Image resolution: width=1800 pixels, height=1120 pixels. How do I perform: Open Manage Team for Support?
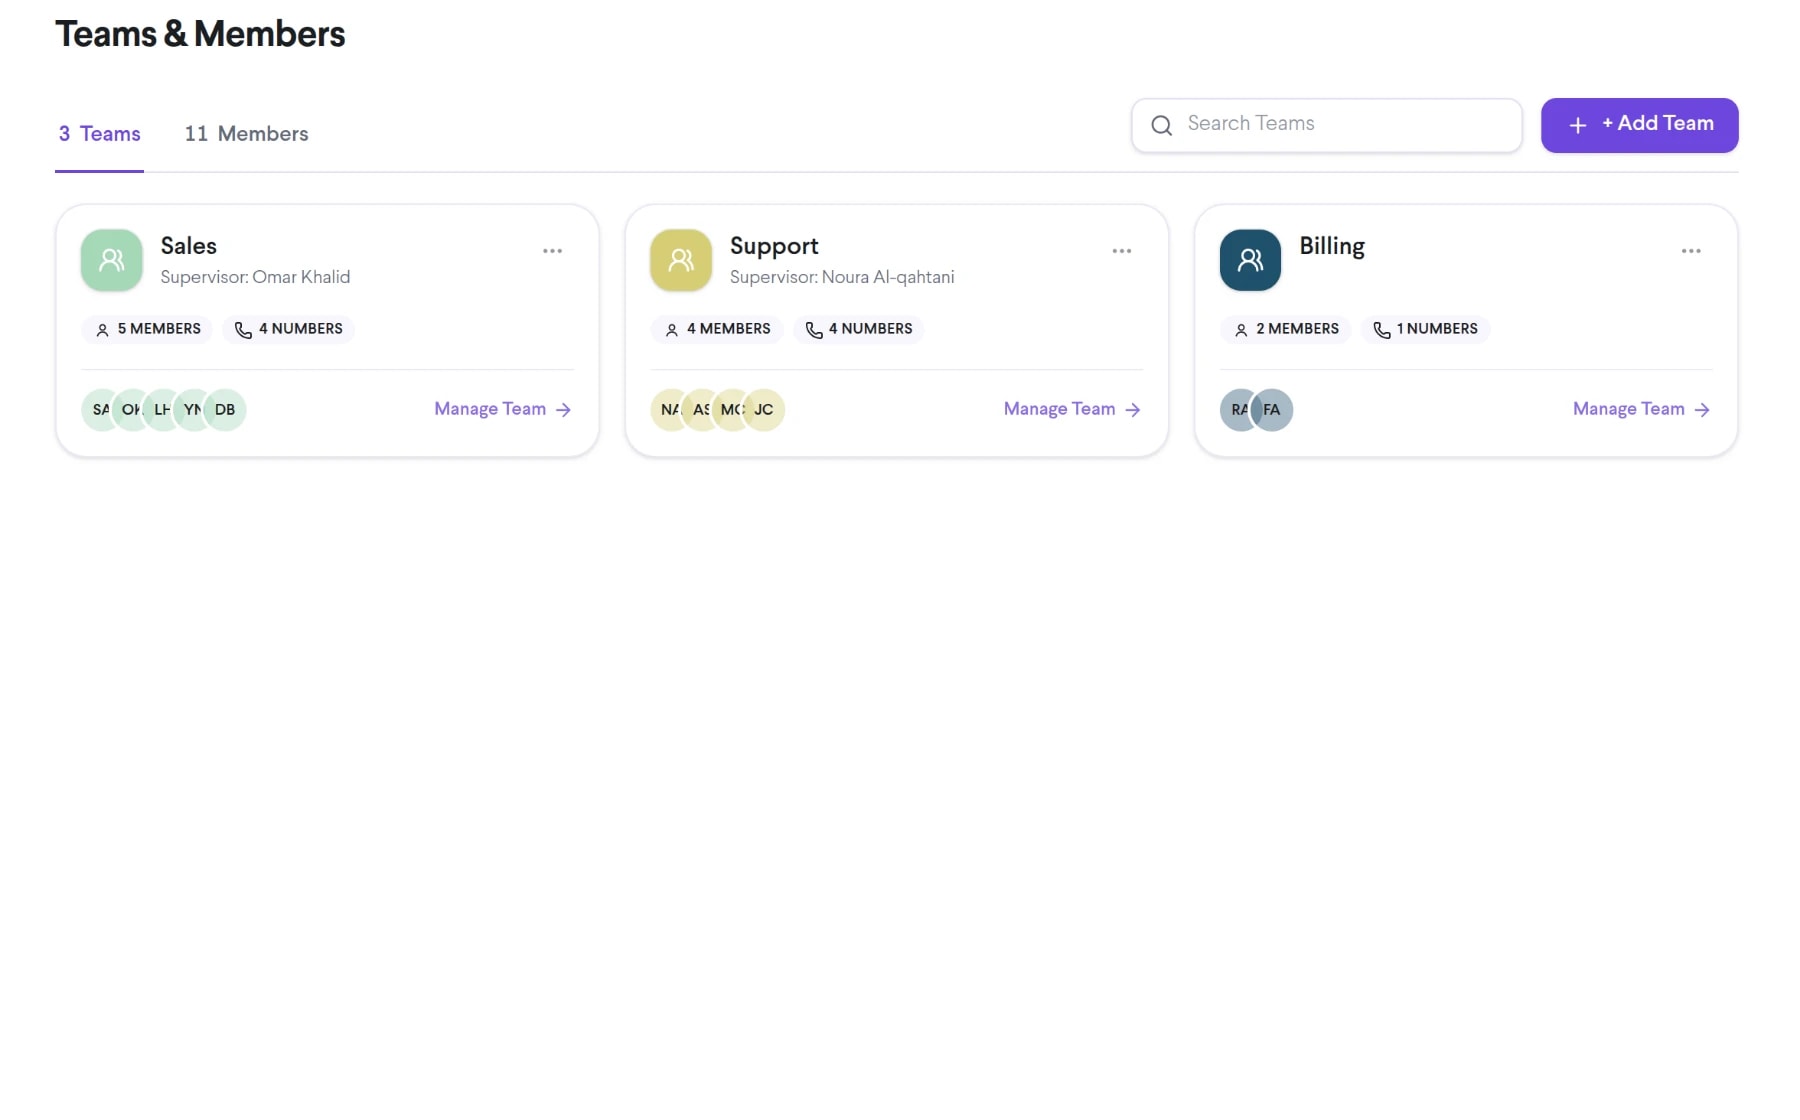point(1072,409)
